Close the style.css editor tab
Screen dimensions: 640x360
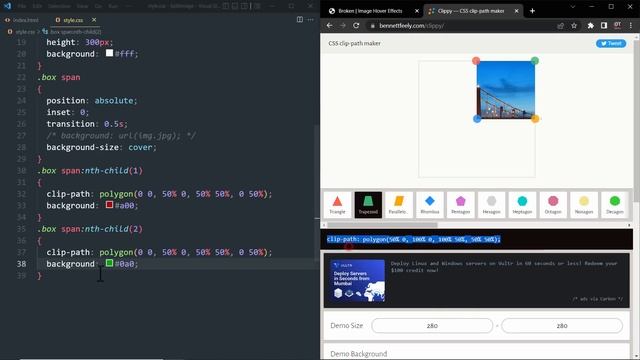[x=94, y=20]
